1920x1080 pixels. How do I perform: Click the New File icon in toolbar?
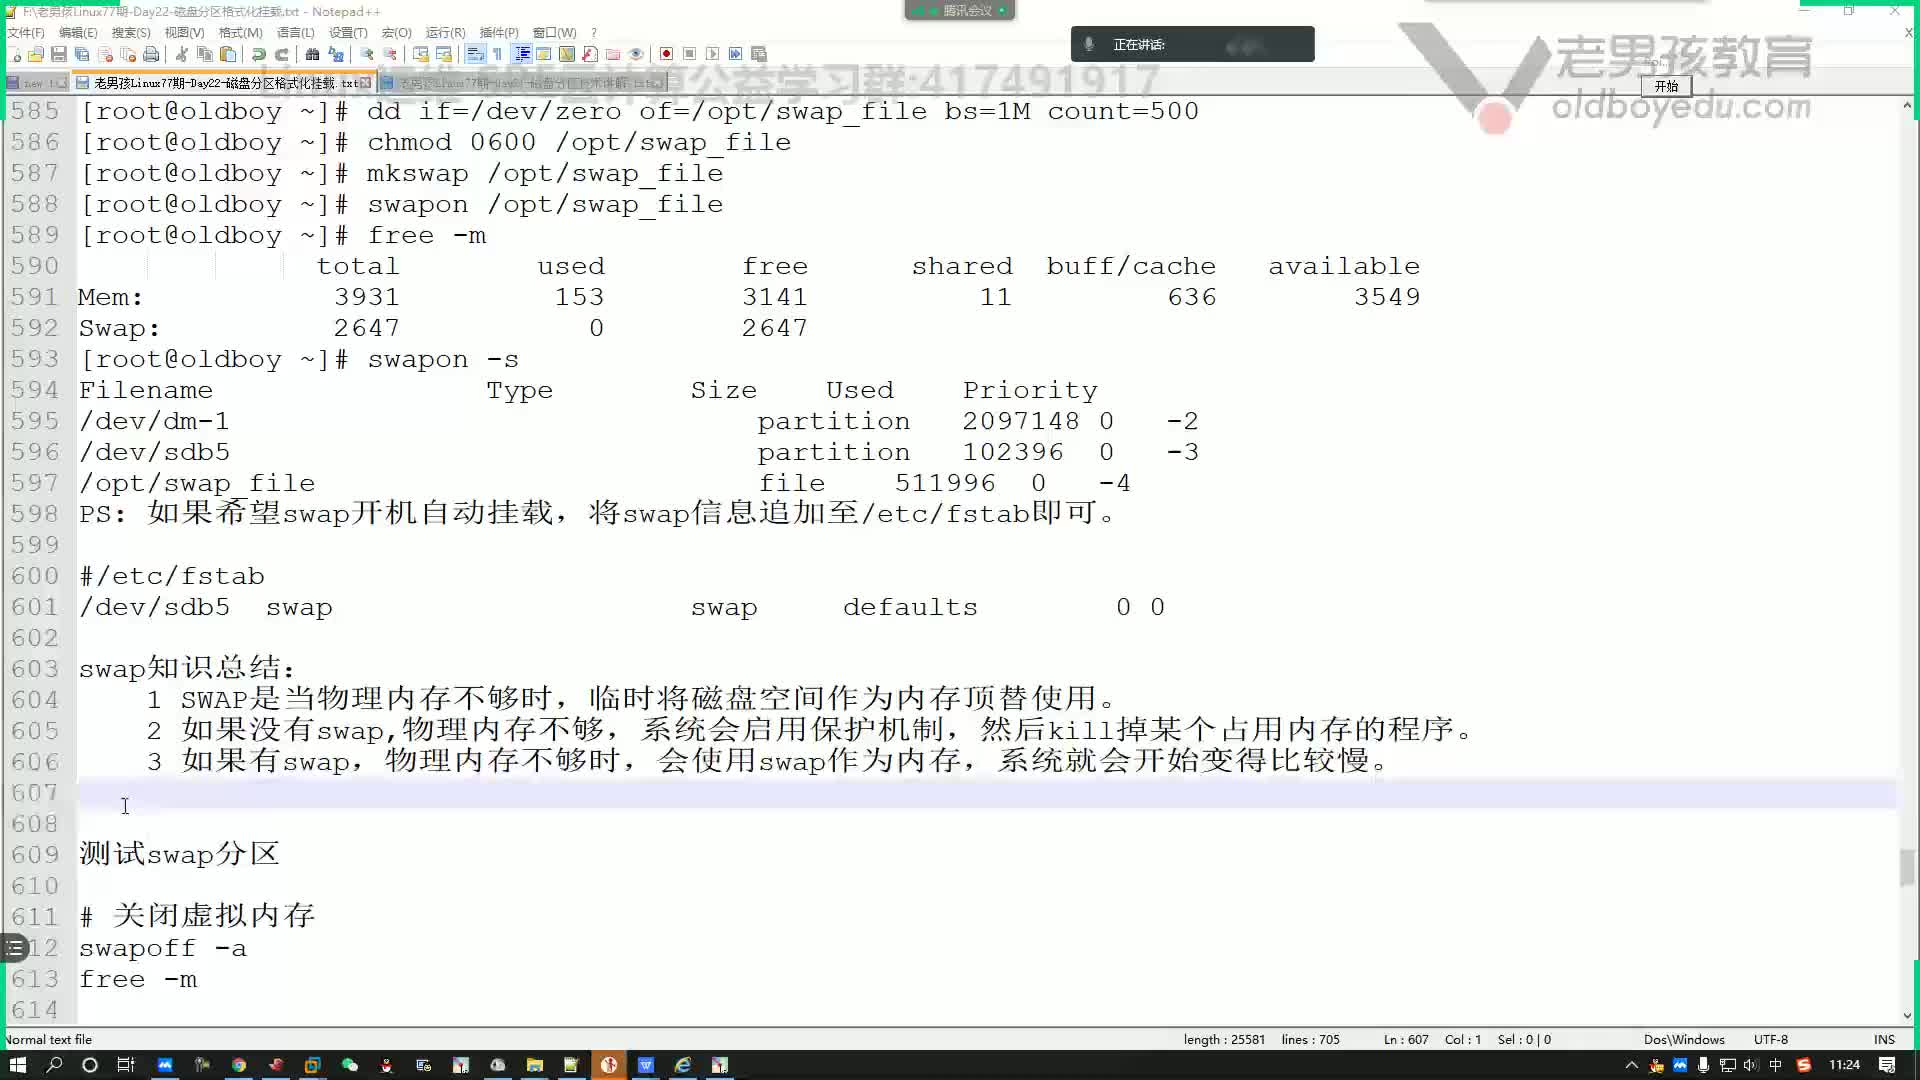coord(13,54)
